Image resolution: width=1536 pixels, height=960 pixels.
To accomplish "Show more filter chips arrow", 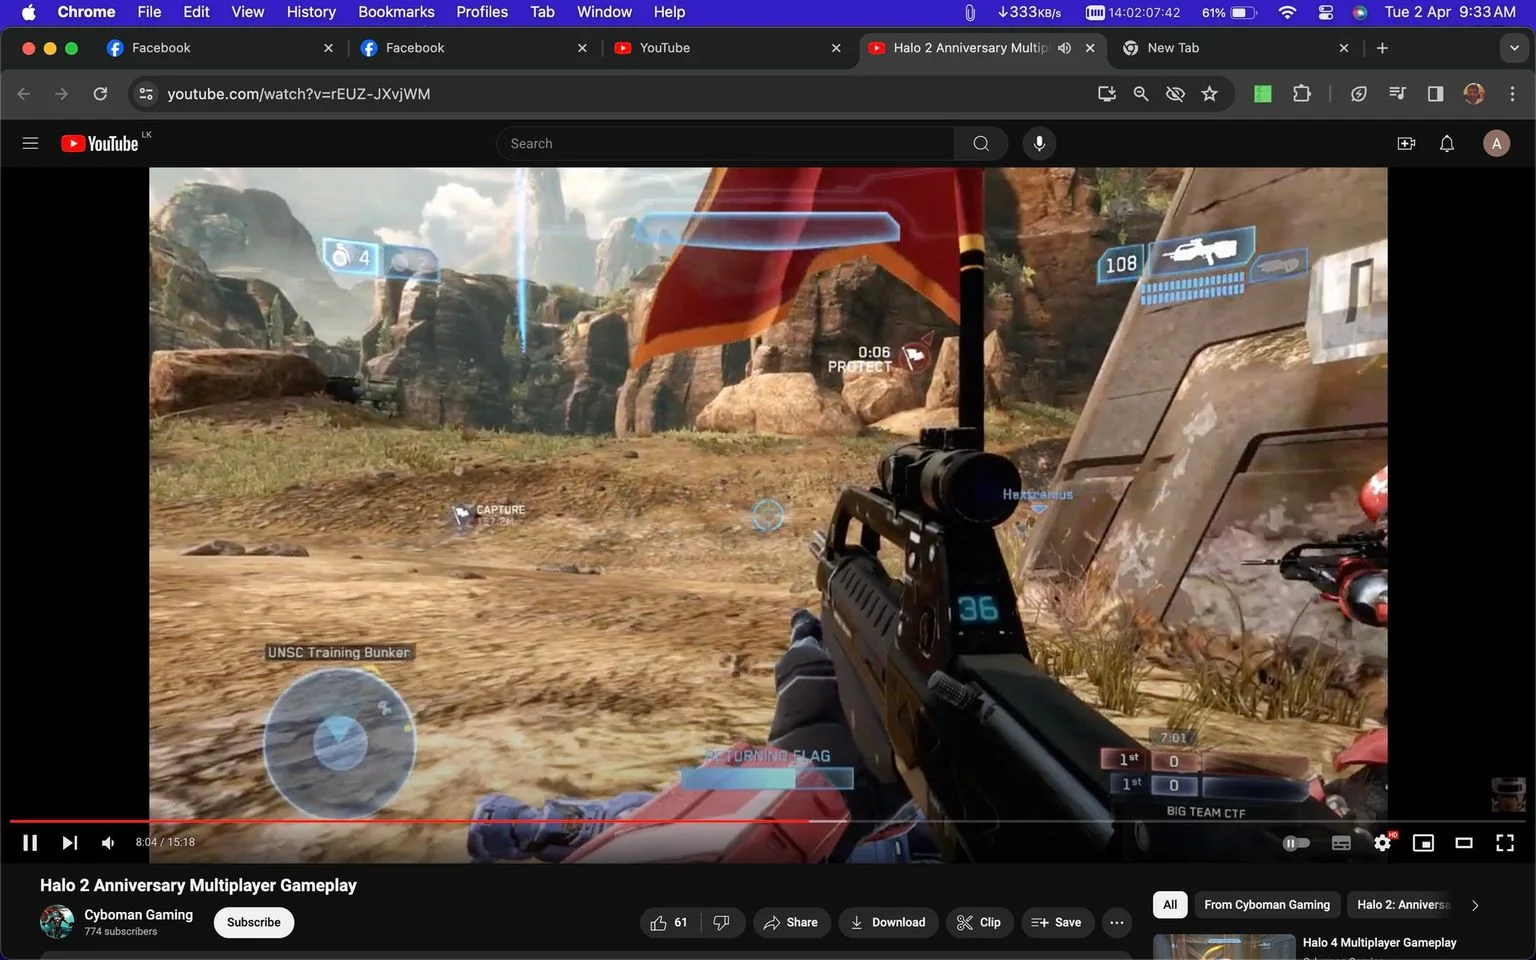I will tap(1475, 905).
